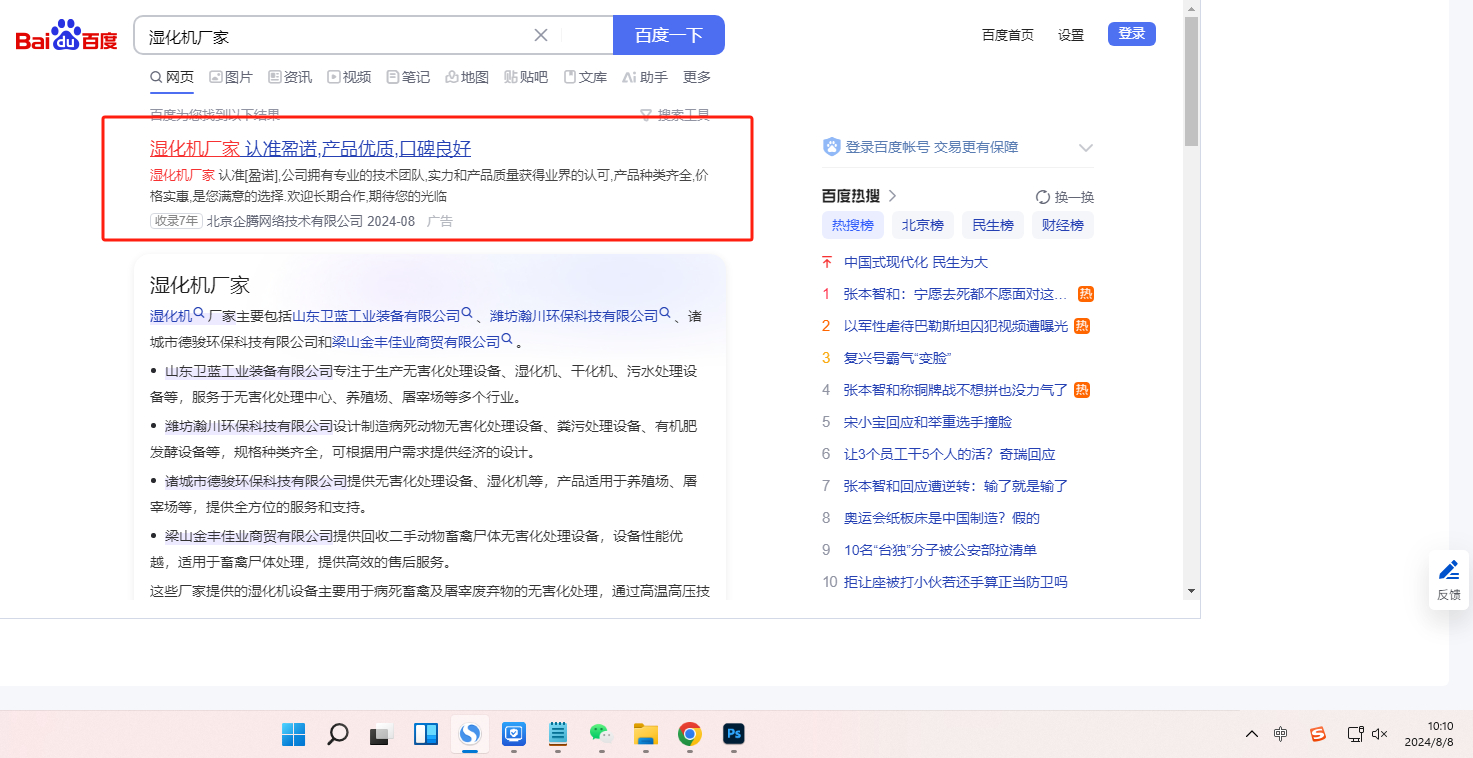
Task: Open WeChat from the taskbar
Action: click(x=600, y=735)
